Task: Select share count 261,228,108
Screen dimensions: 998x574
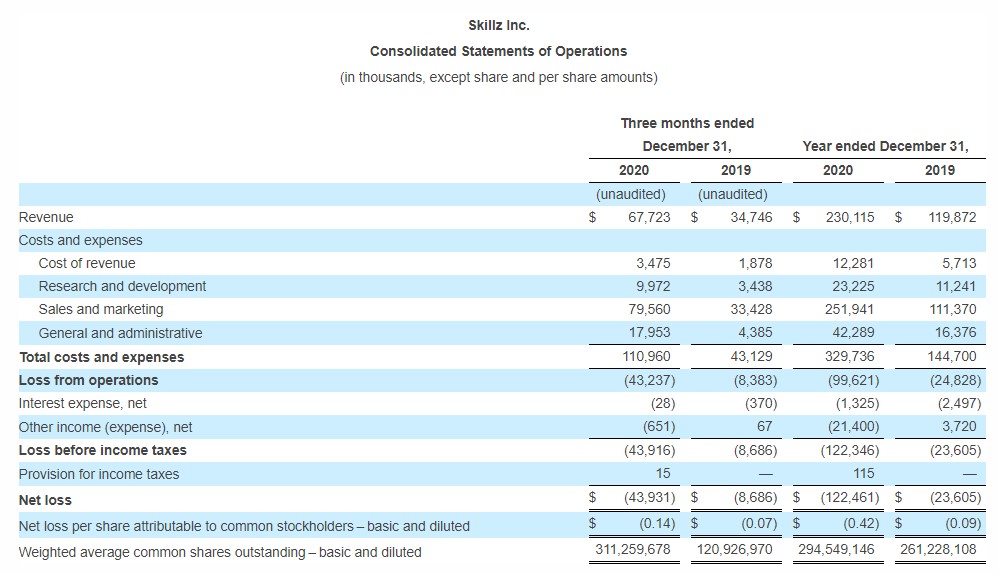Action: click(x=938, y=549)
